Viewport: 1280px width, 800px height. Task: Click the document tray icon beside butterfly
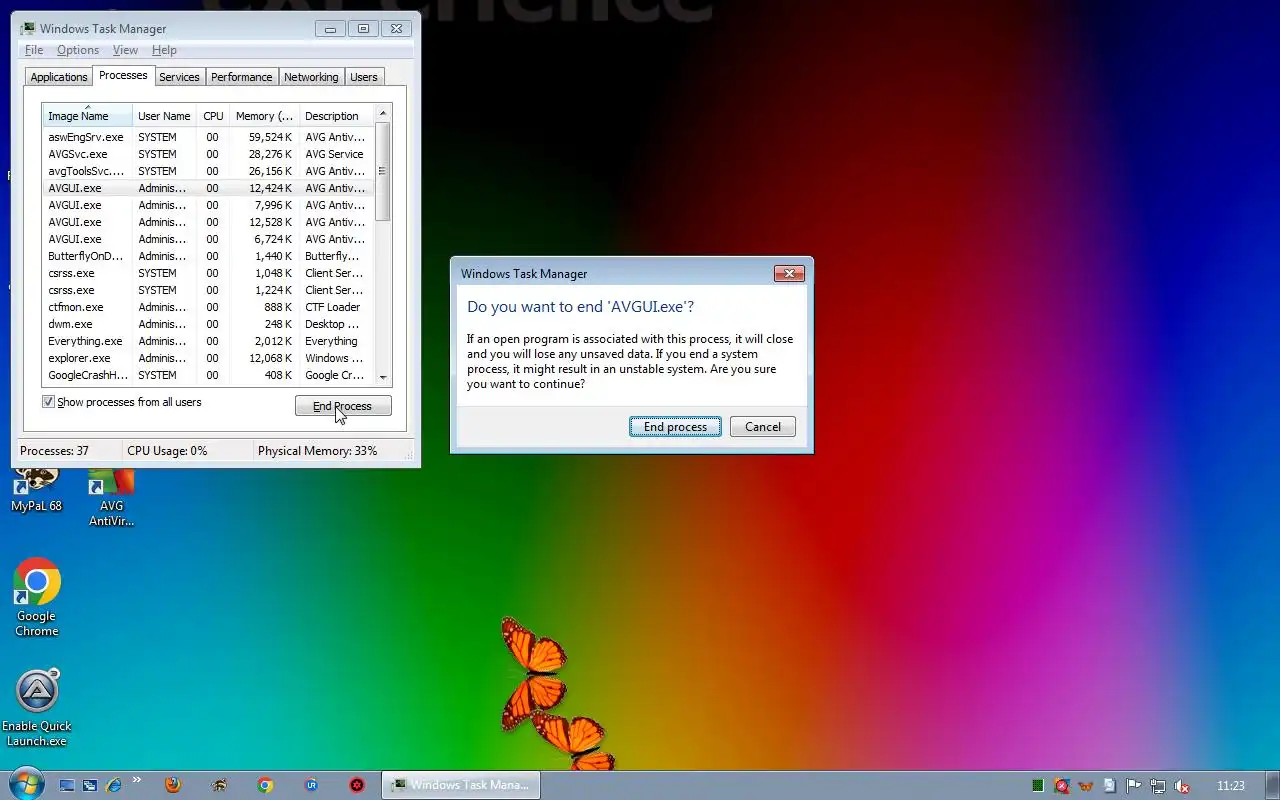point(1110,786)
